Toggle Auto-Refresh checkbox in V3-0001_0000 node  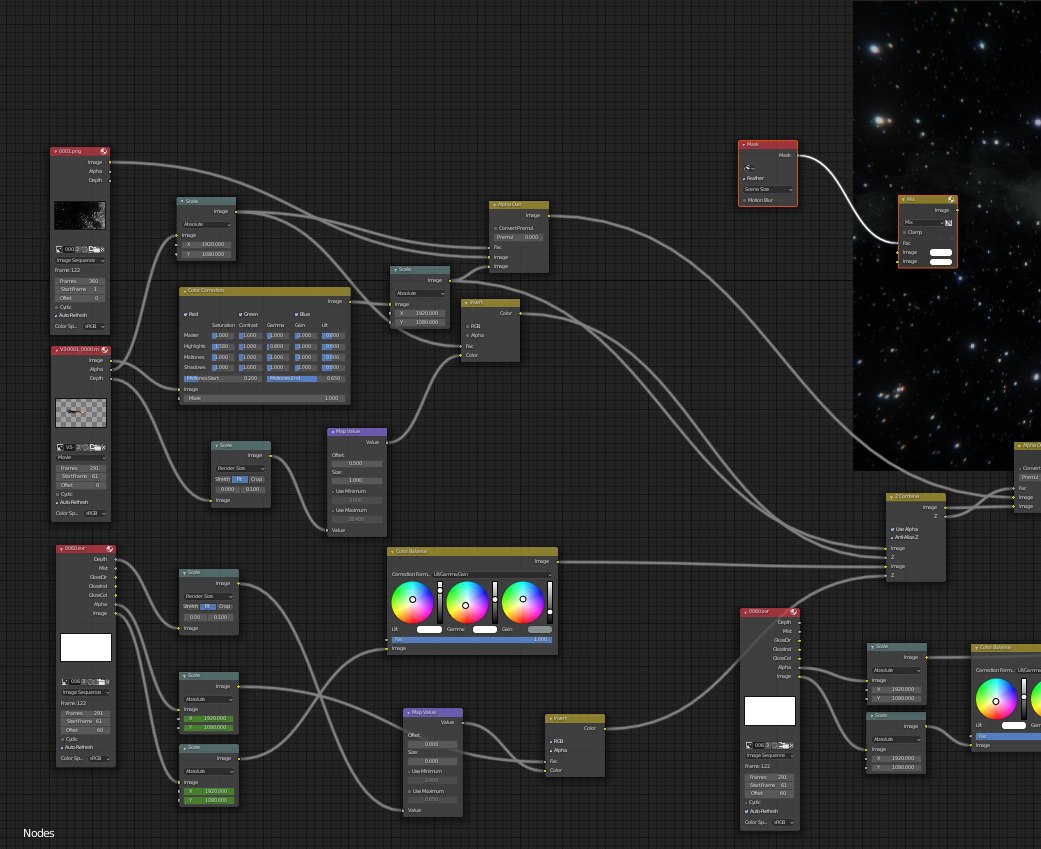[x=57, y=502]
